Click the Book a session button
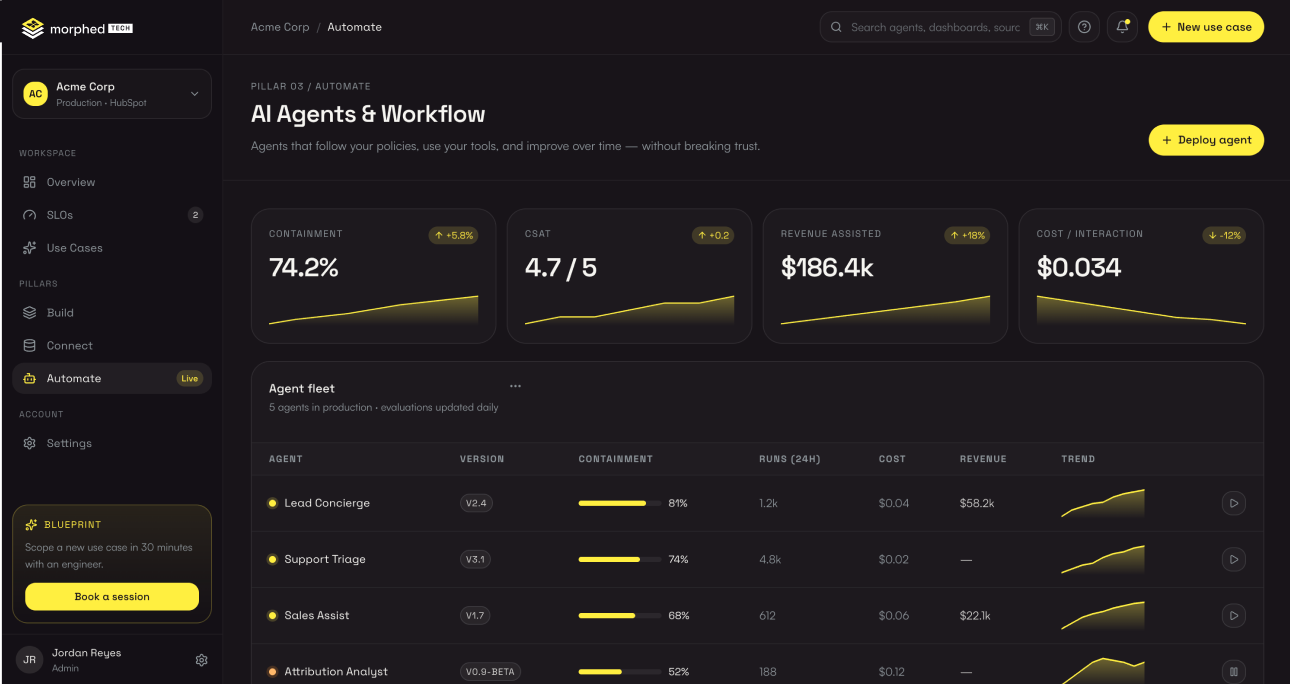 (x=112, y=597)
